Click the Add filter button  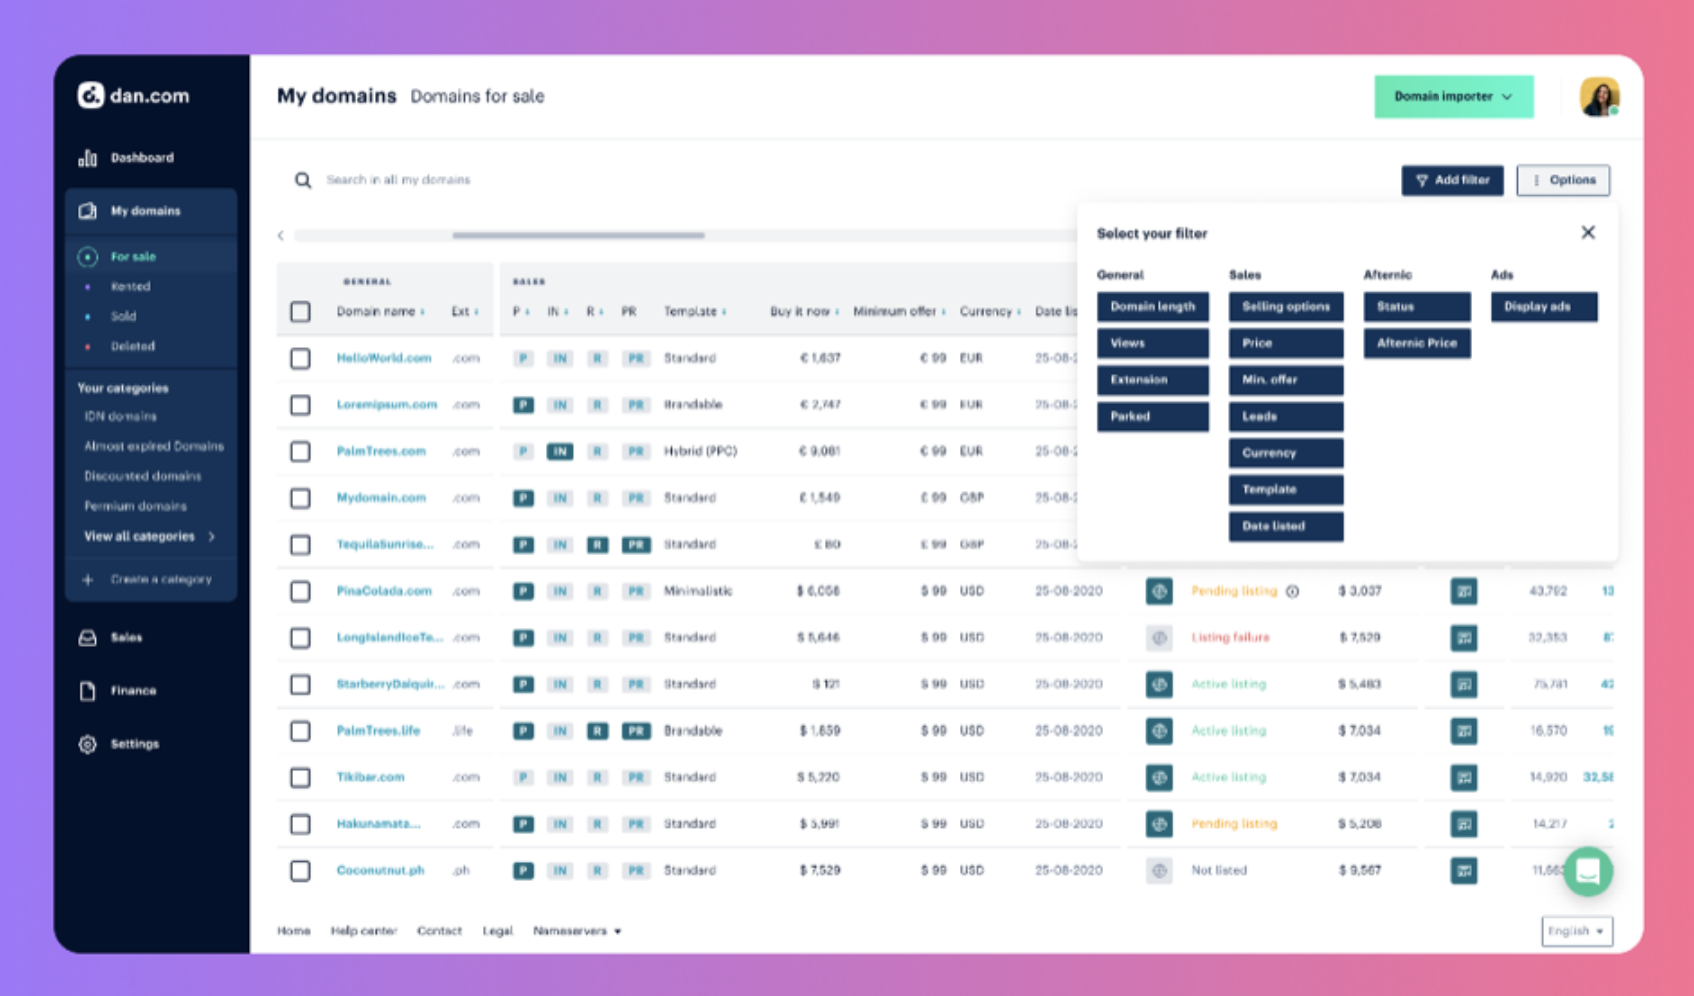[x=1452, y=180]
